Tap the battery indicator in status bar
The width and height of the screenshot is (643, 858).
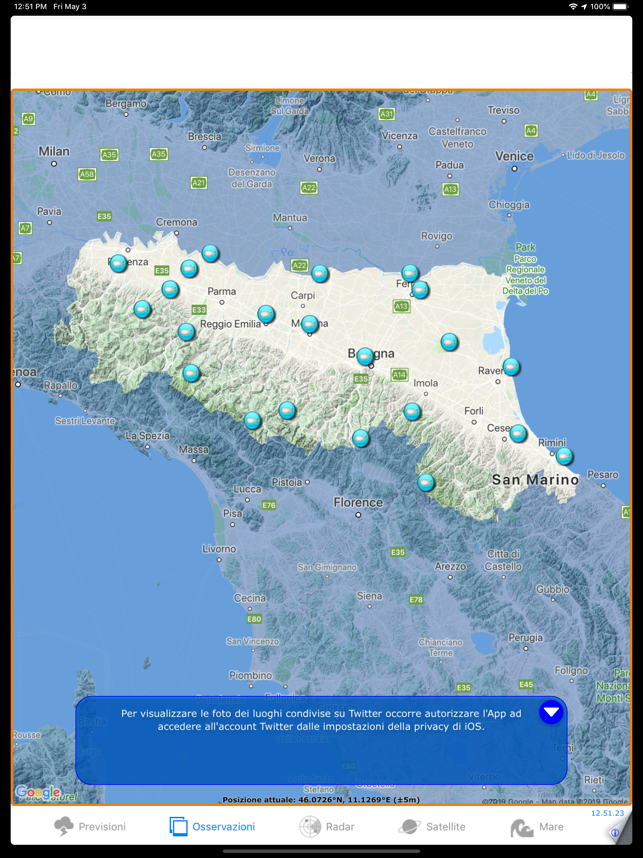[x=621, y=7]
